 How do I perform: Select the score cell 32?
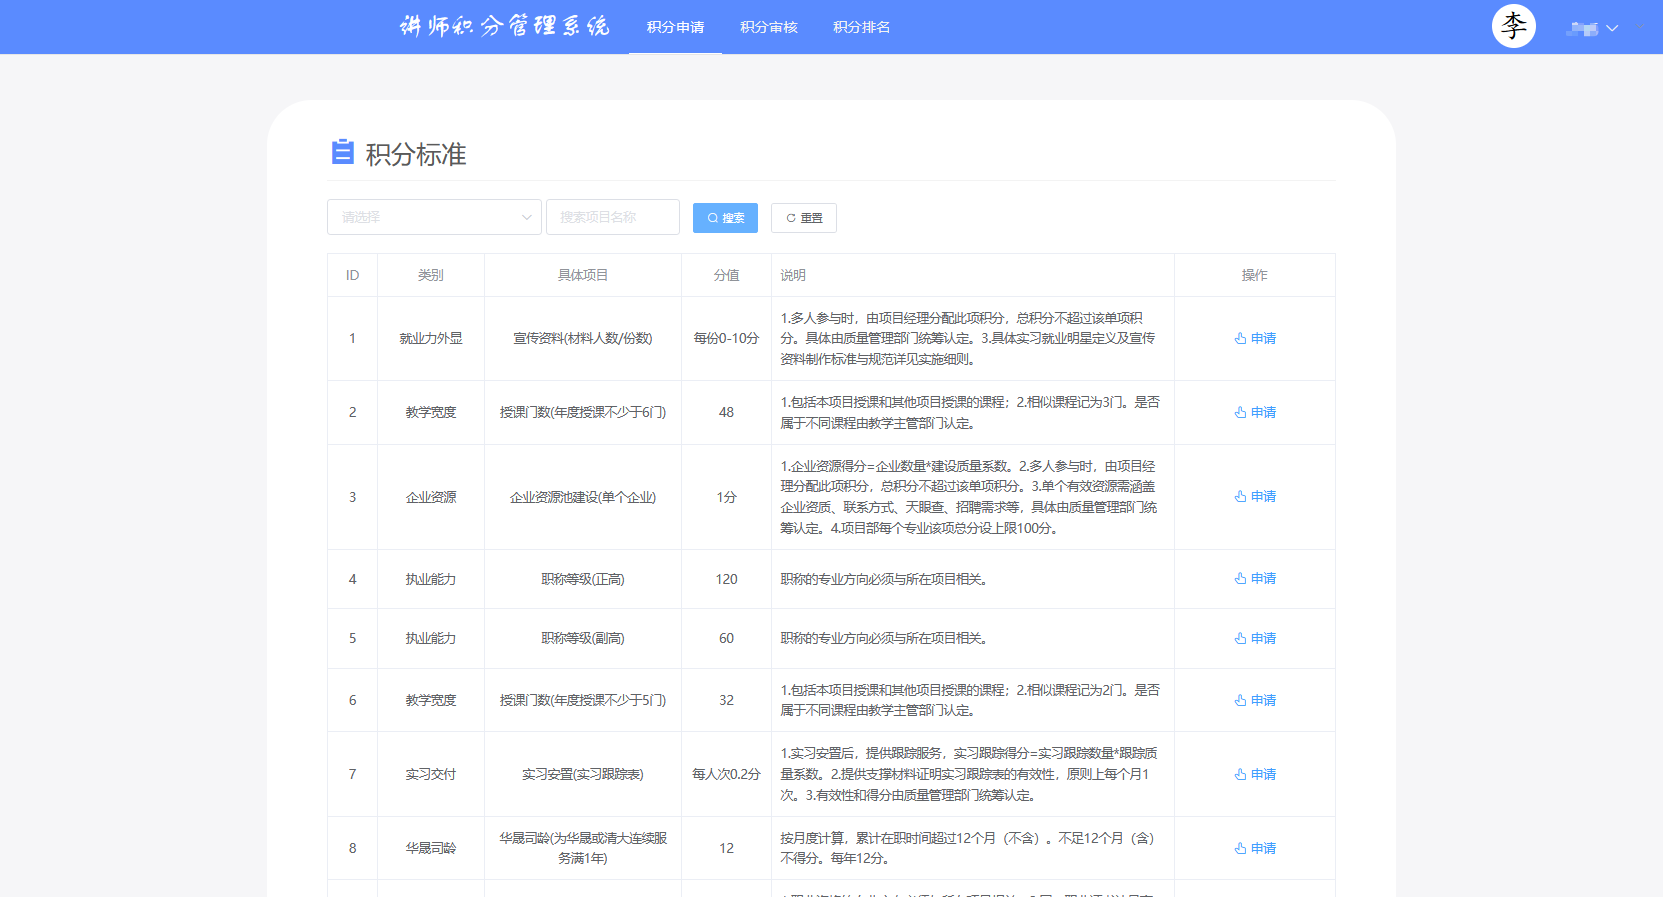click(x=727, y=700)
